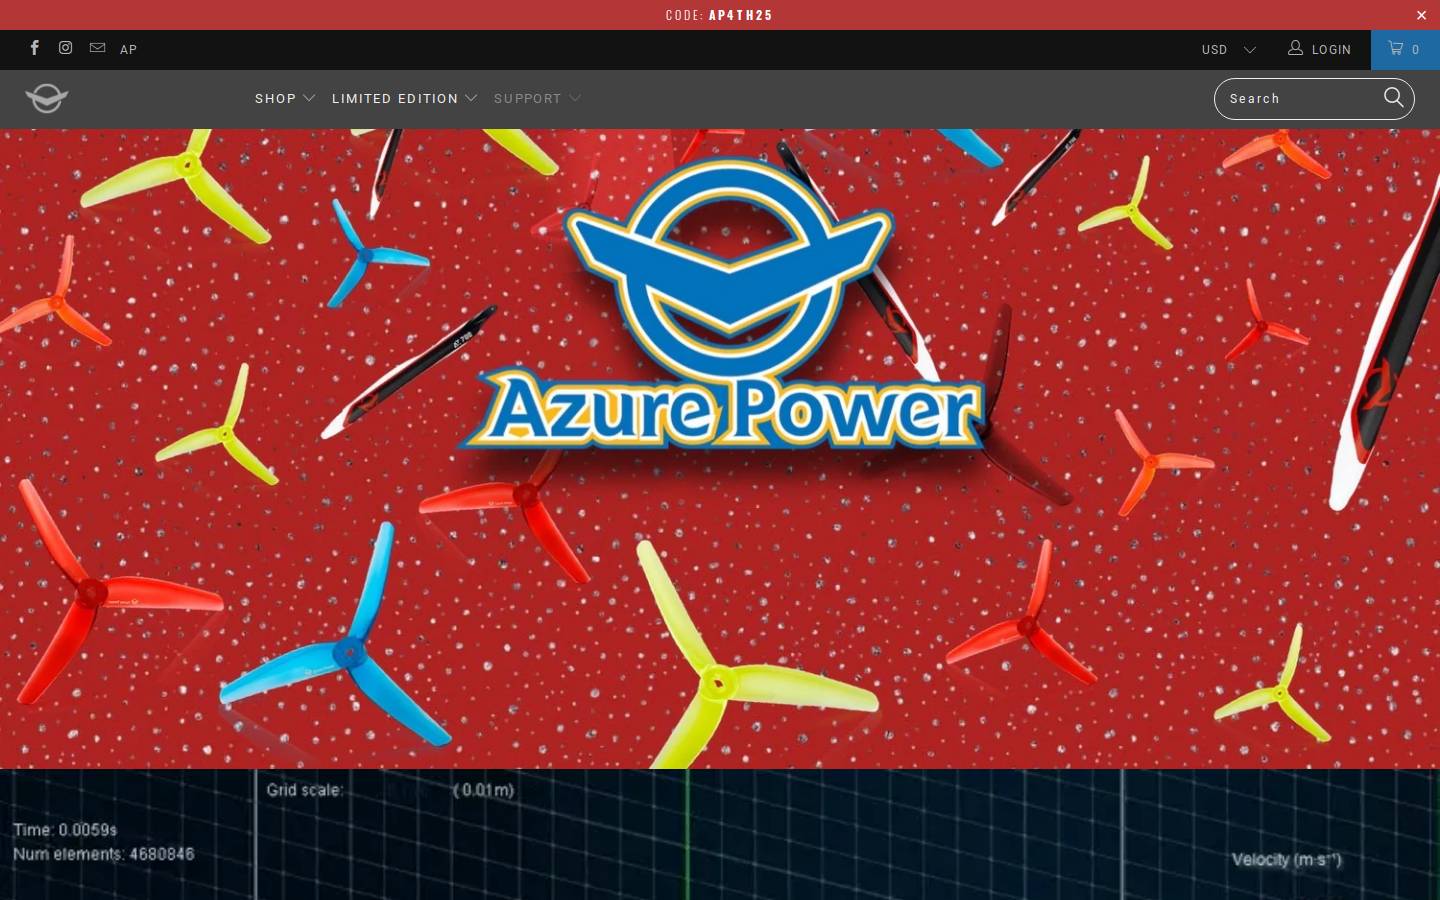Click the search magnifier icon
Viewport: 1440px width, 900px height.
click(1394, 98)
